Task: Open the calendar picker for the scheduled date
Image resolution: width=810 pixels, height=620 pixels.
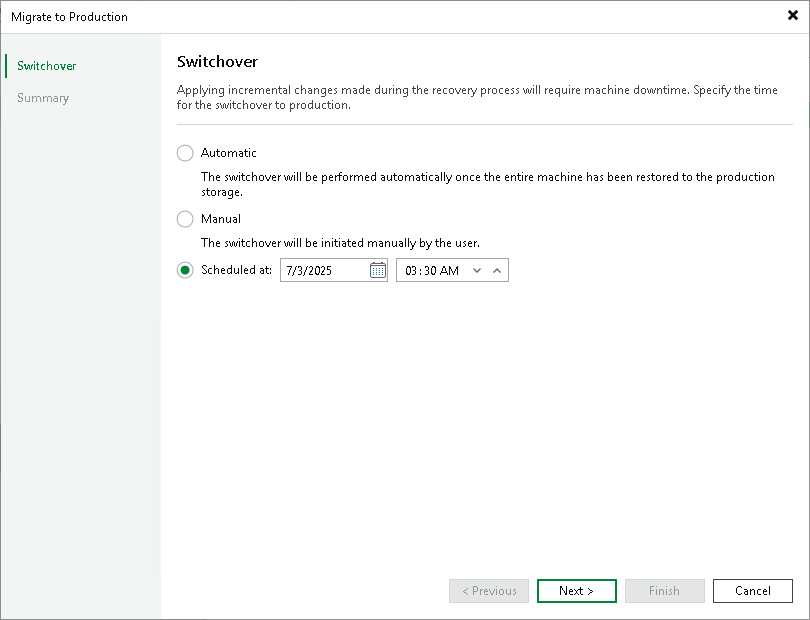Action: click(378, 270)
